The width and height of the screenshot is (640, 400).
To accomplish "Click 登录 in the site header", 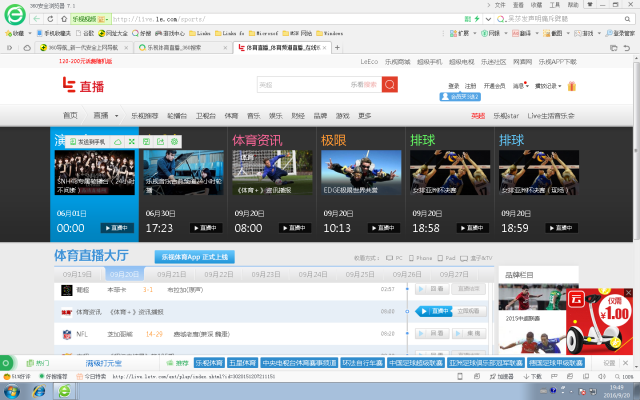I will coord(453,86).
